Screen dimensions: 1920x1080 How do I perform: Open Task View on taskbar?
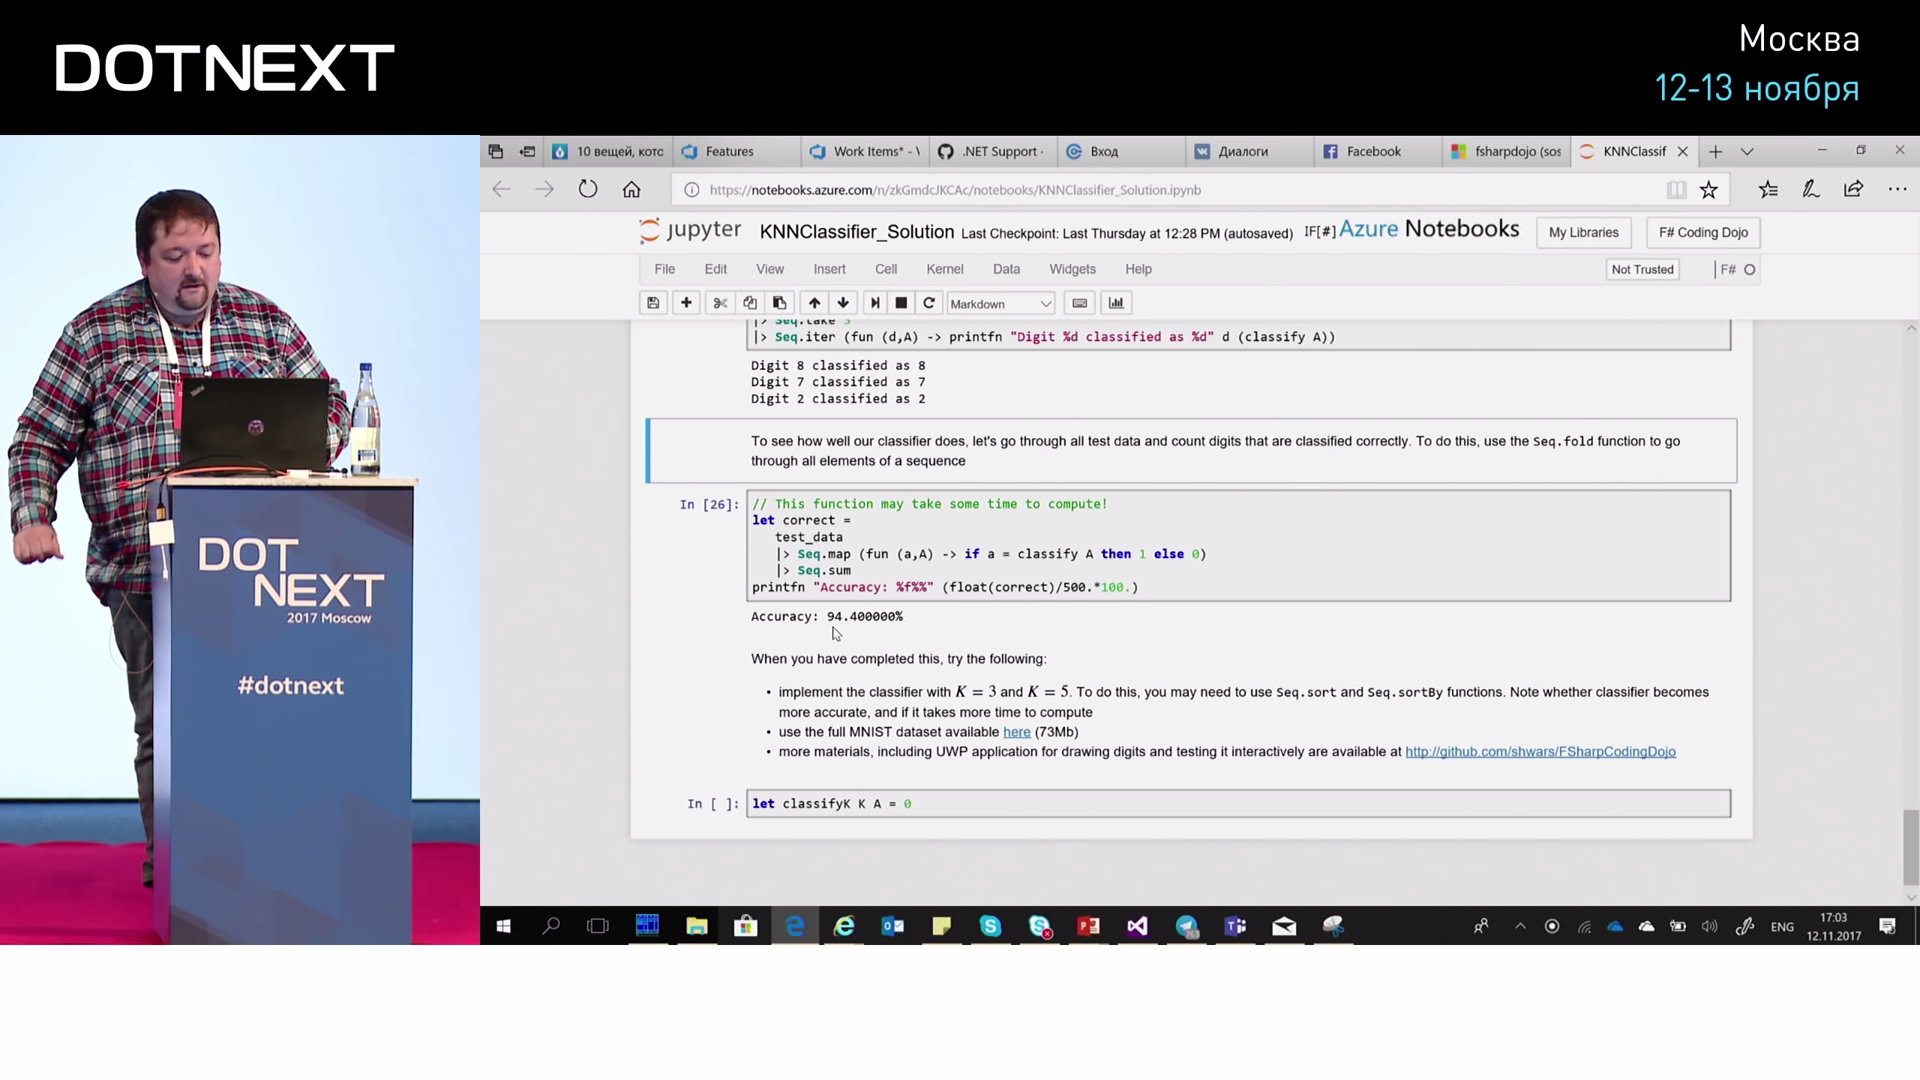(x=598, y=926)
